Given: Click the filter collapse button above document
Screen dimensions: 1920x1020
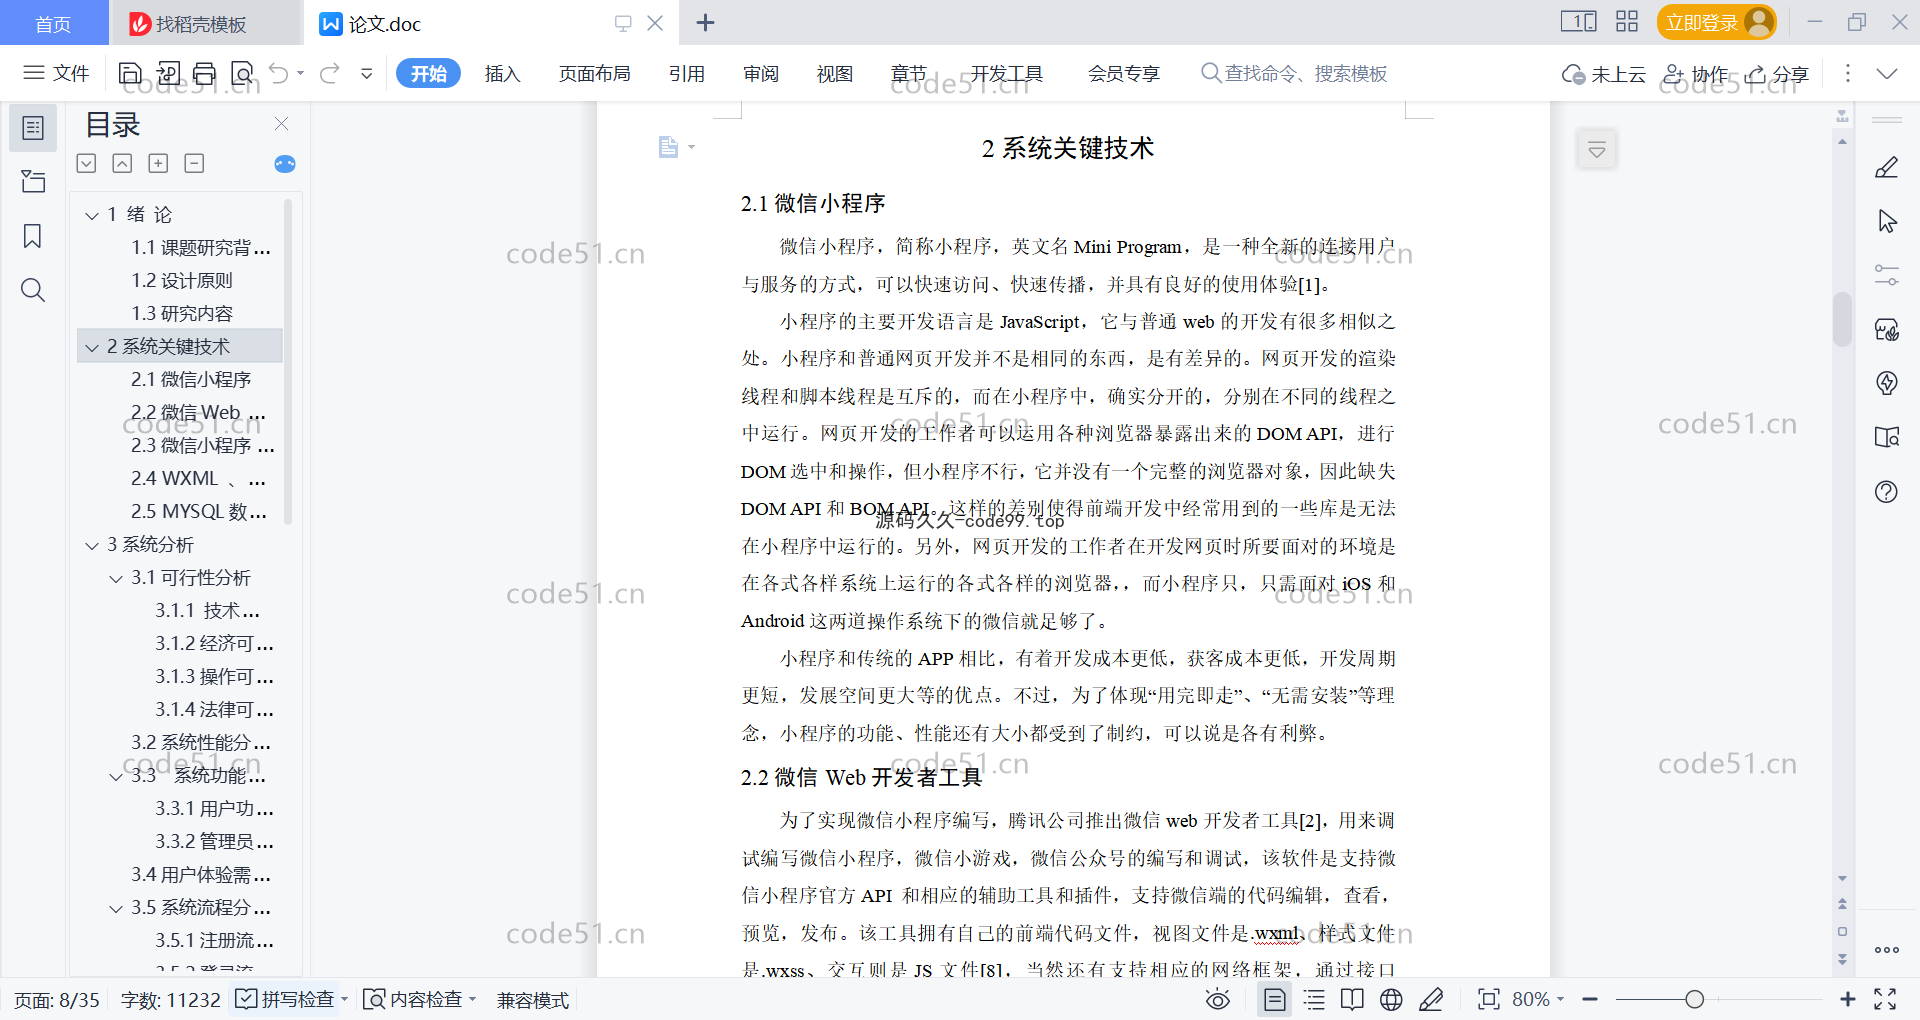Looking at the screenshot, I should click(x=1597, y=150).
